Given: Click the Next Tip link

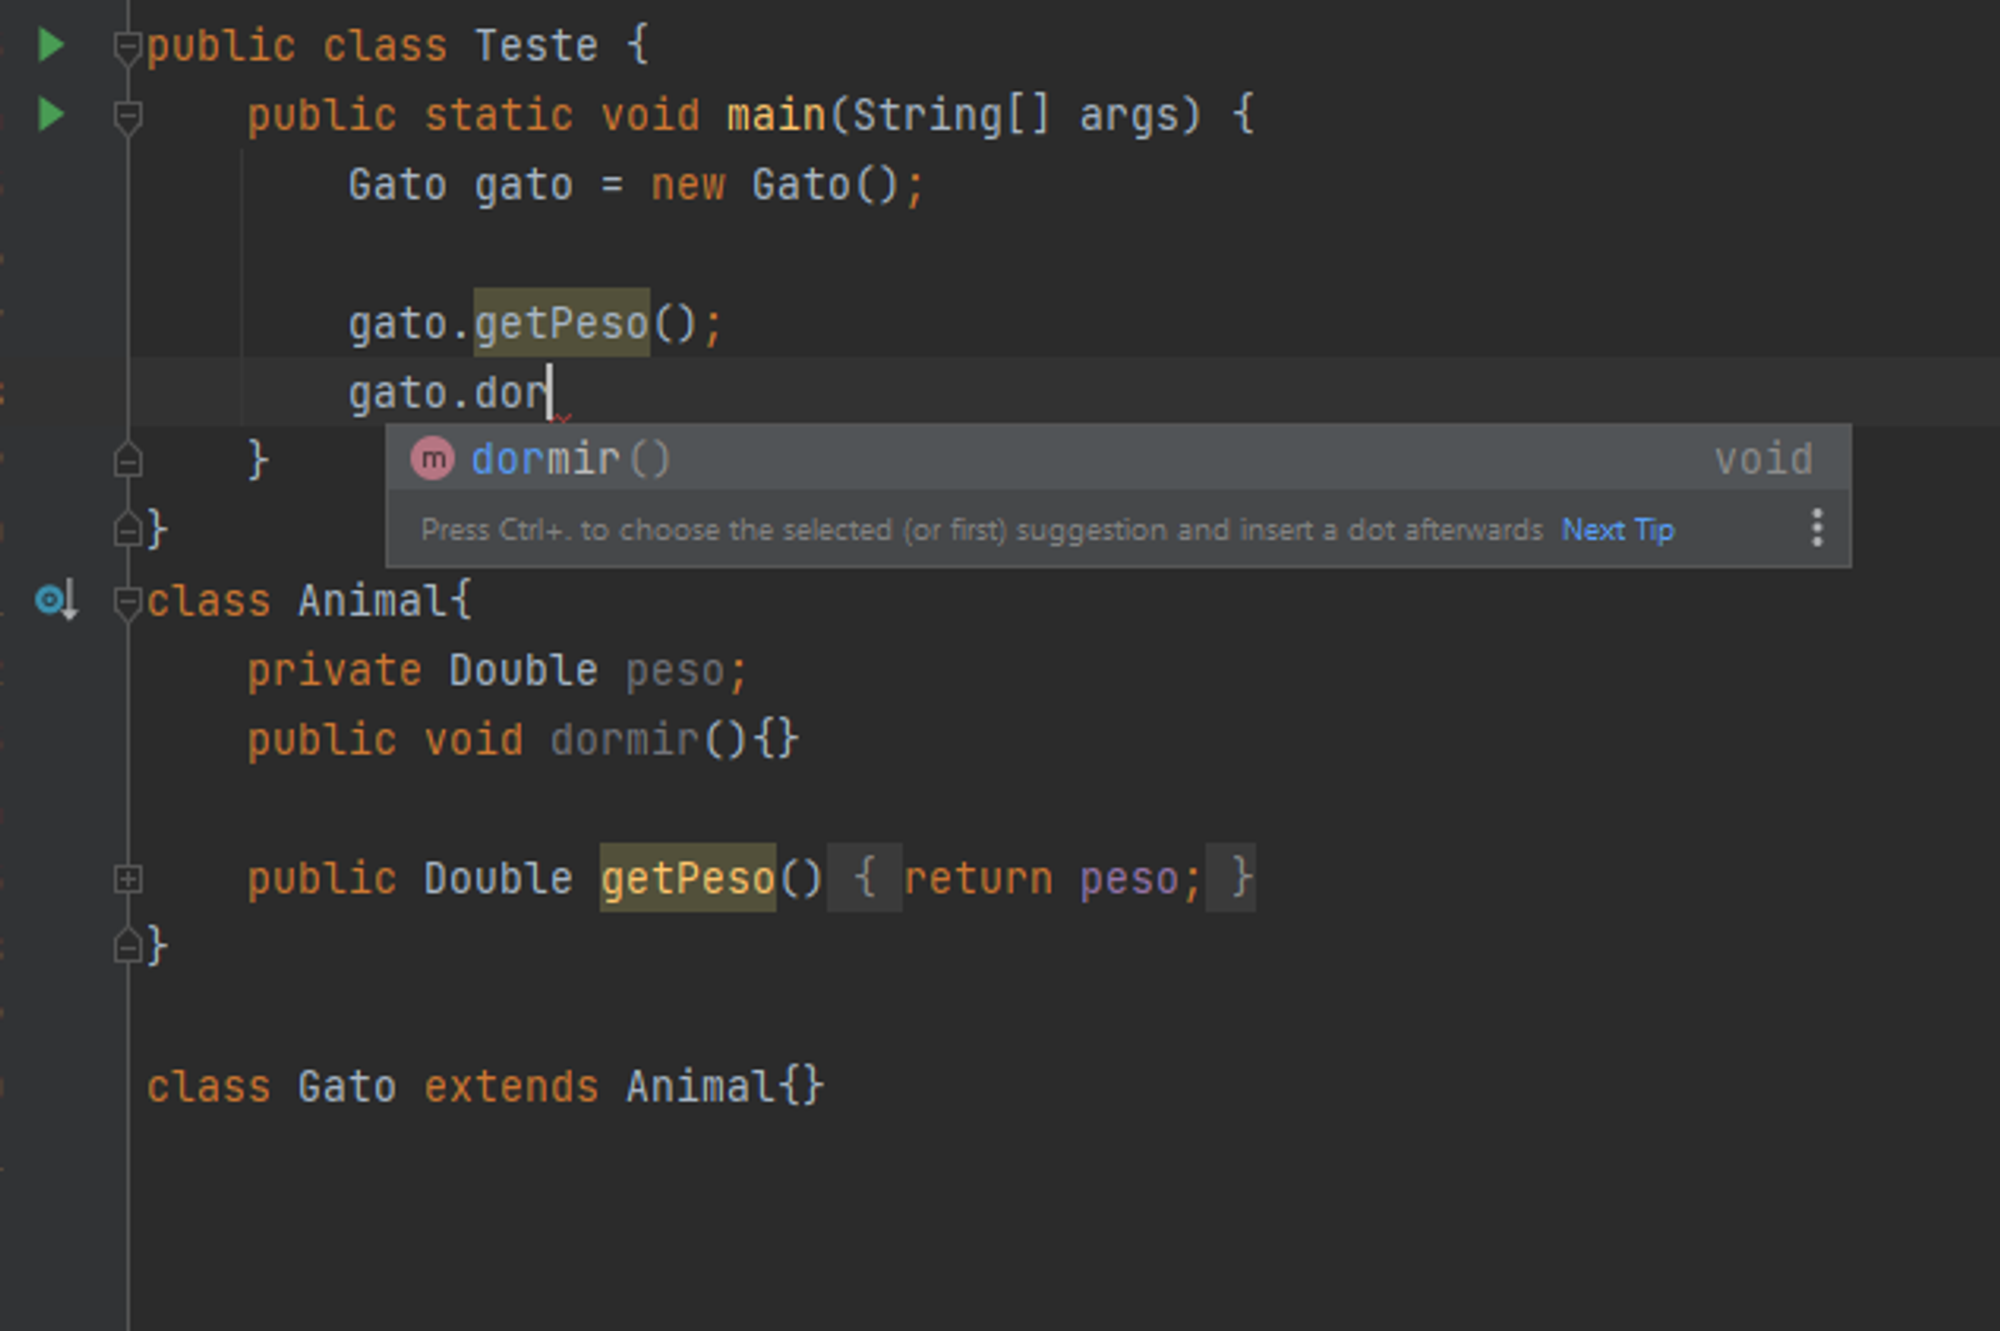Looking at the screenshot, I should click(1617, 529).
